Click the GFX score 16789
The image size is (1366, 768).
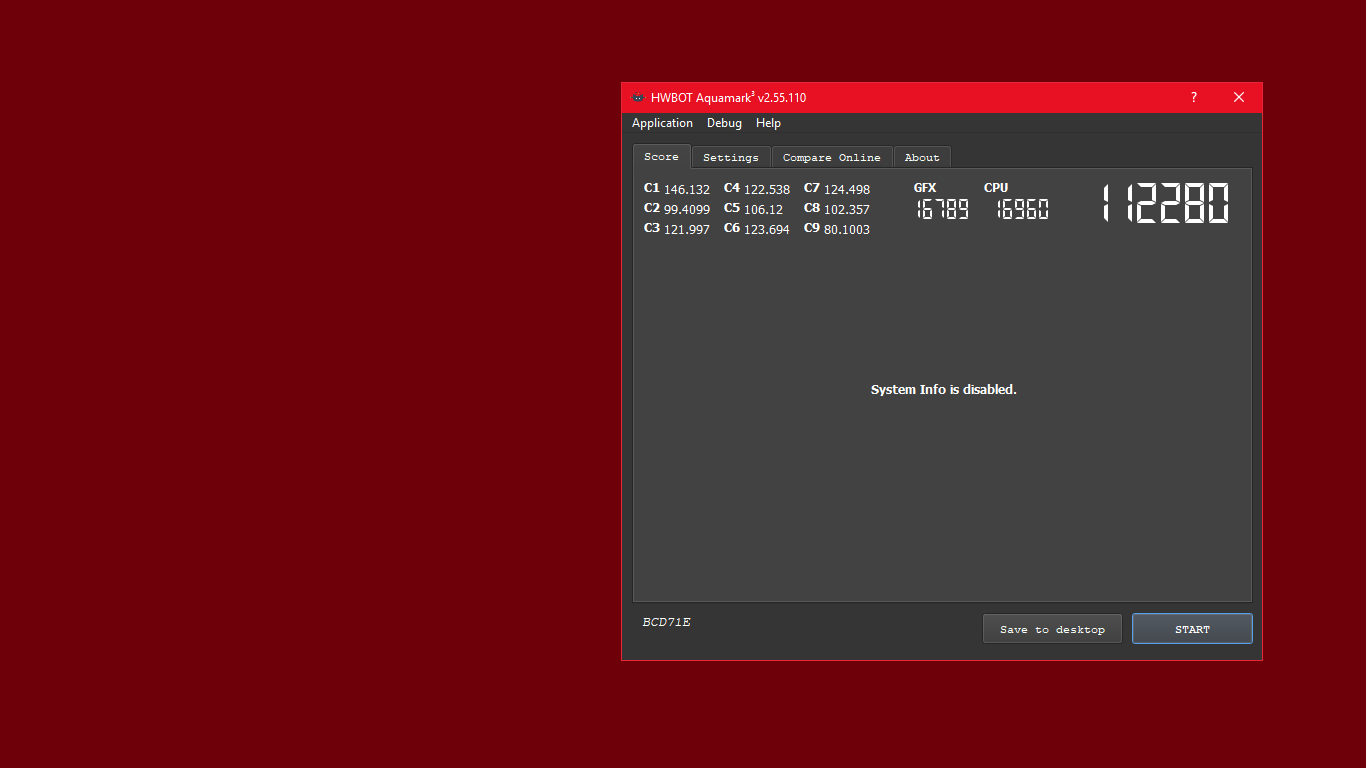coord(943,209)
